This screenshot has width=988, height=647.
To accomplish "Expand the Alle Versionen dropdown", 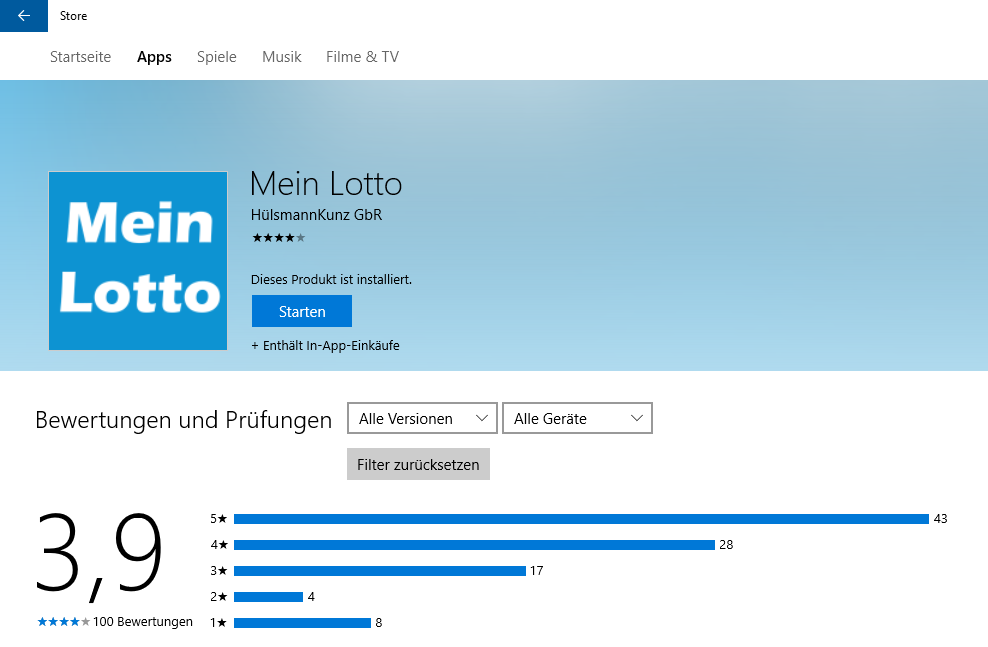I will point(422,418).
